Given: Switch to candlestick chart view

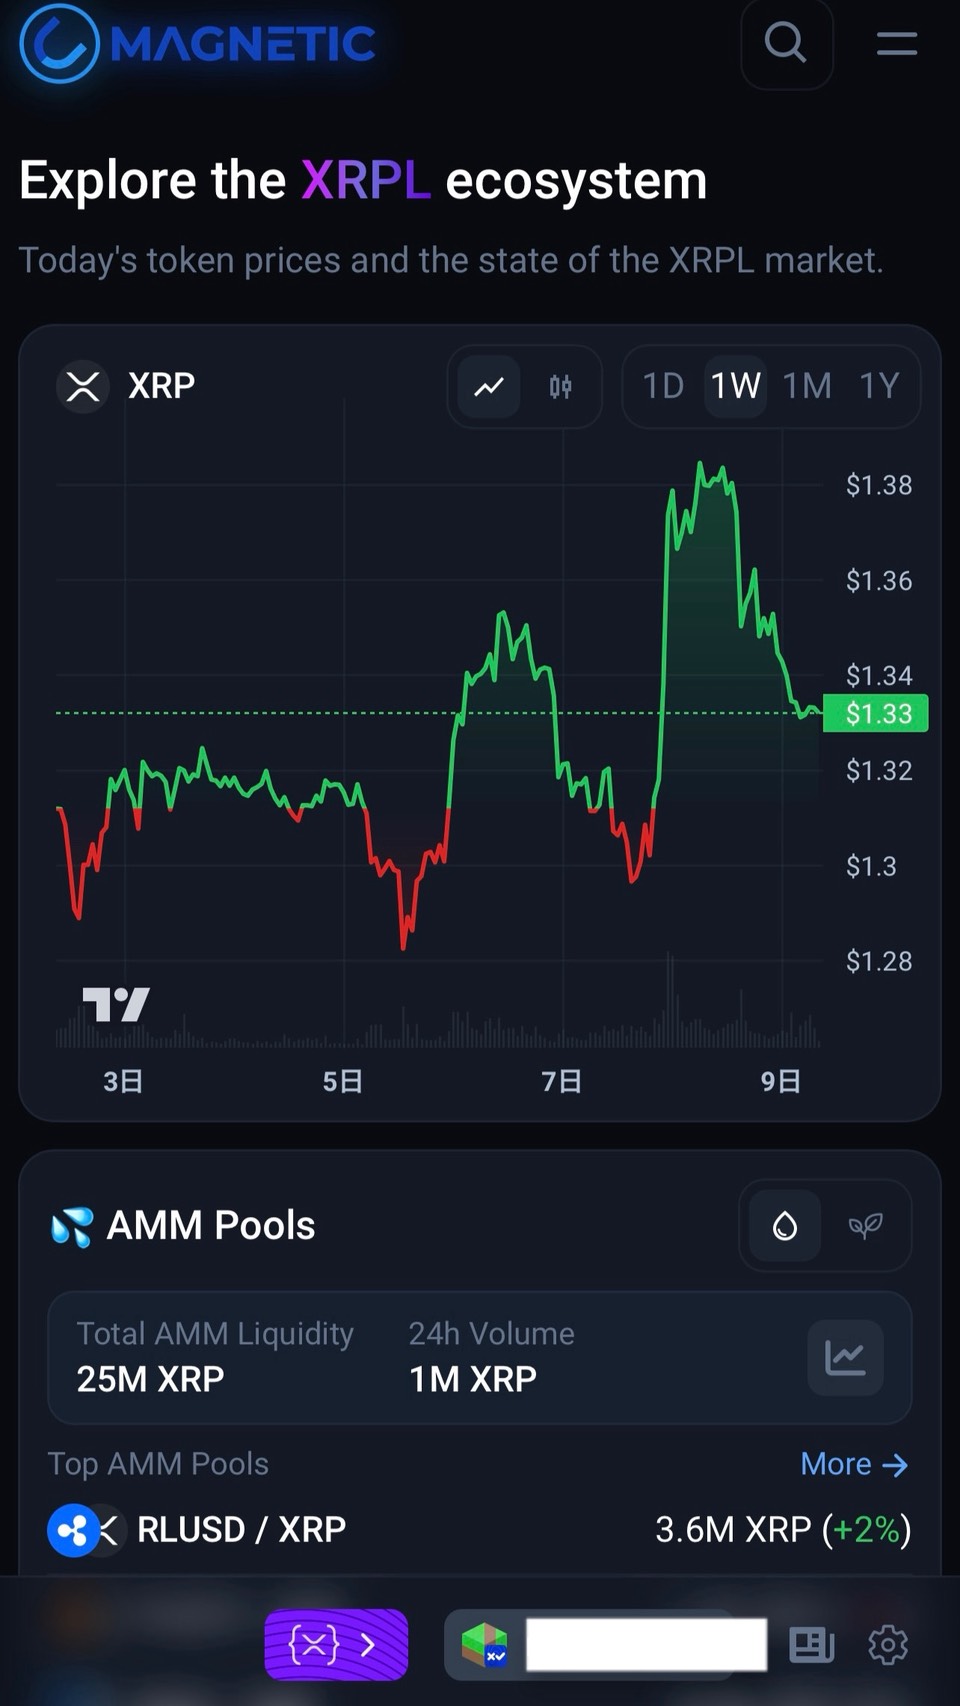Looking at the screenshot, I should pyautogui.click(x=560, y=386).
